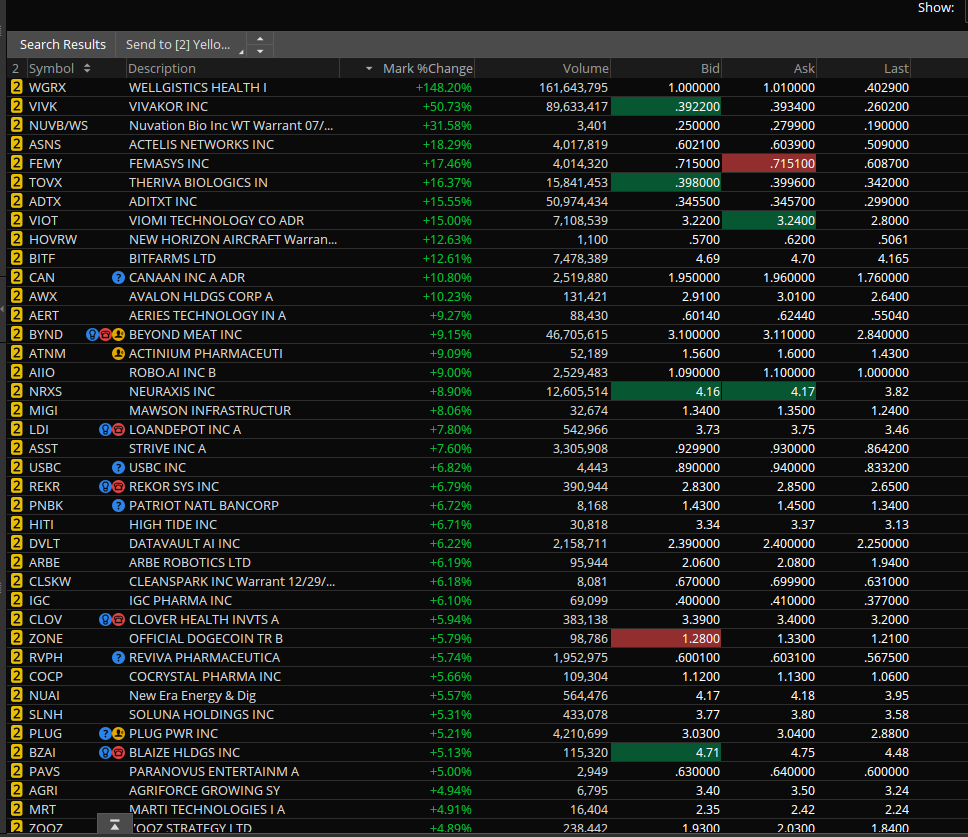Sort by the Volume column header
The image size is (968, 837).
585,69
